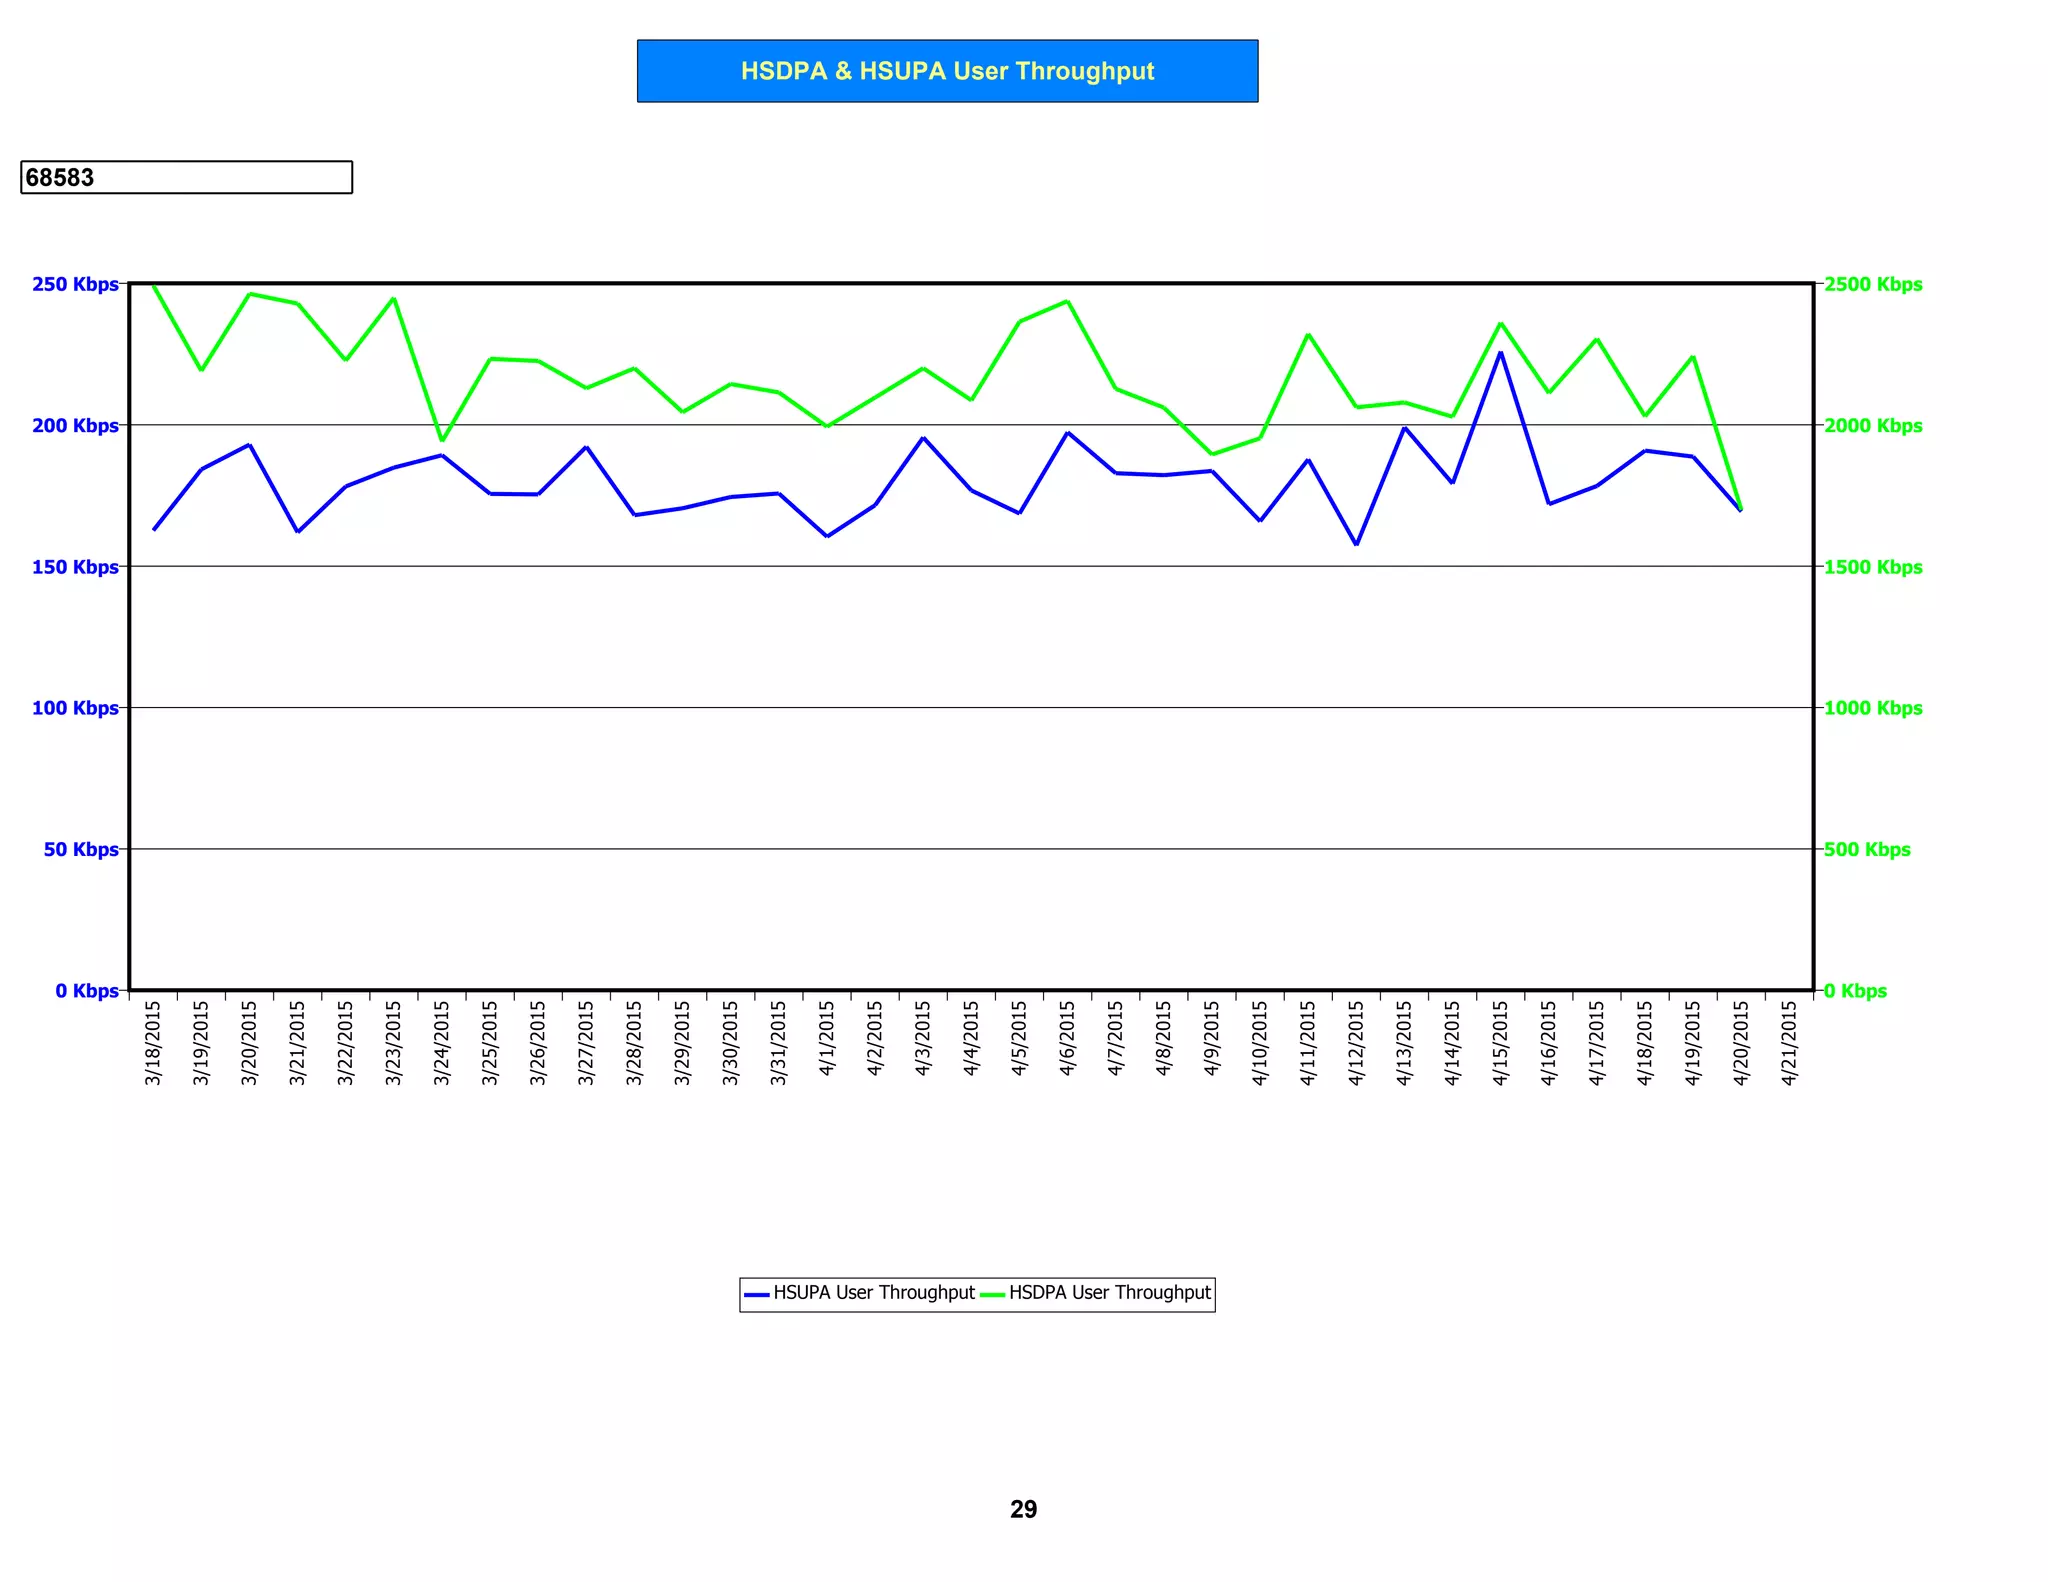Image resolution: width=2048 pixels, height=1582 pixels.
Task: Click the 4/13/2015 date label
Action: (1404, 1043)
